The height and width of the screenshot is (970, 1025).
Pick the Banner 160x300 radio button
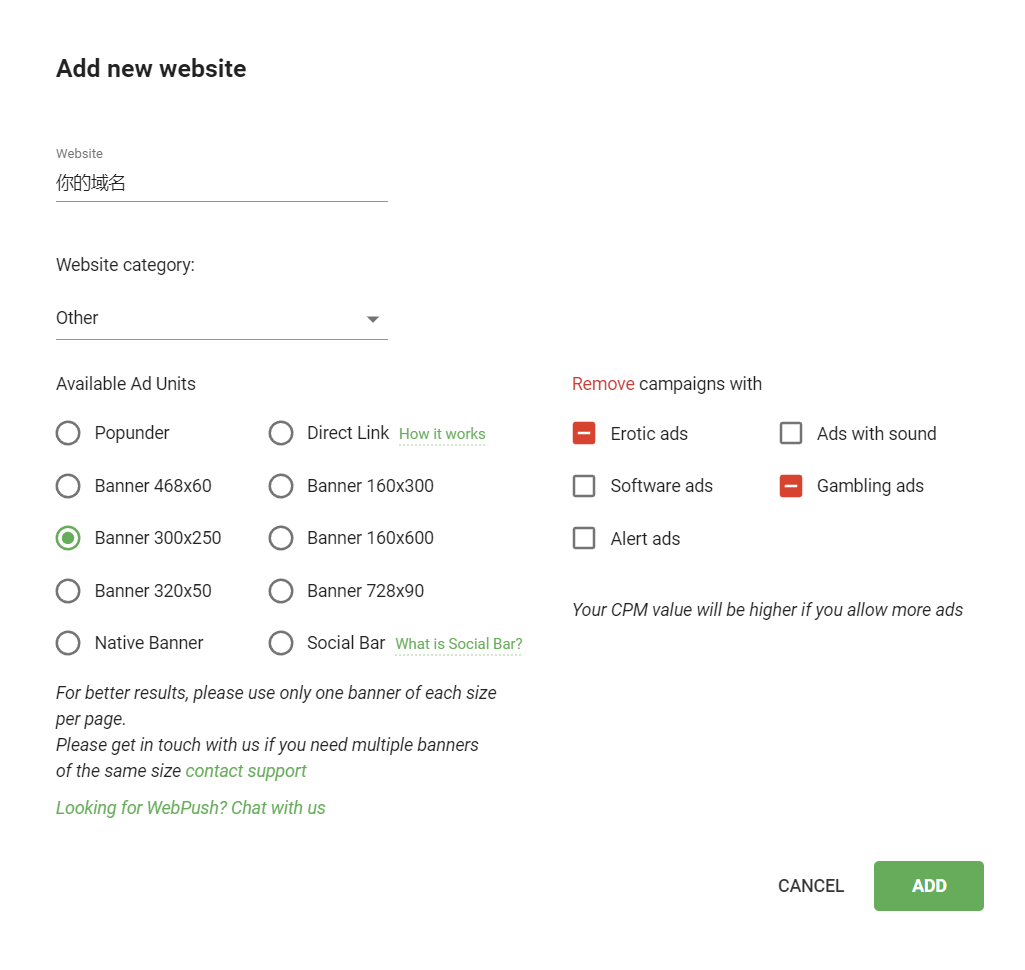click(x=281, y=486)
